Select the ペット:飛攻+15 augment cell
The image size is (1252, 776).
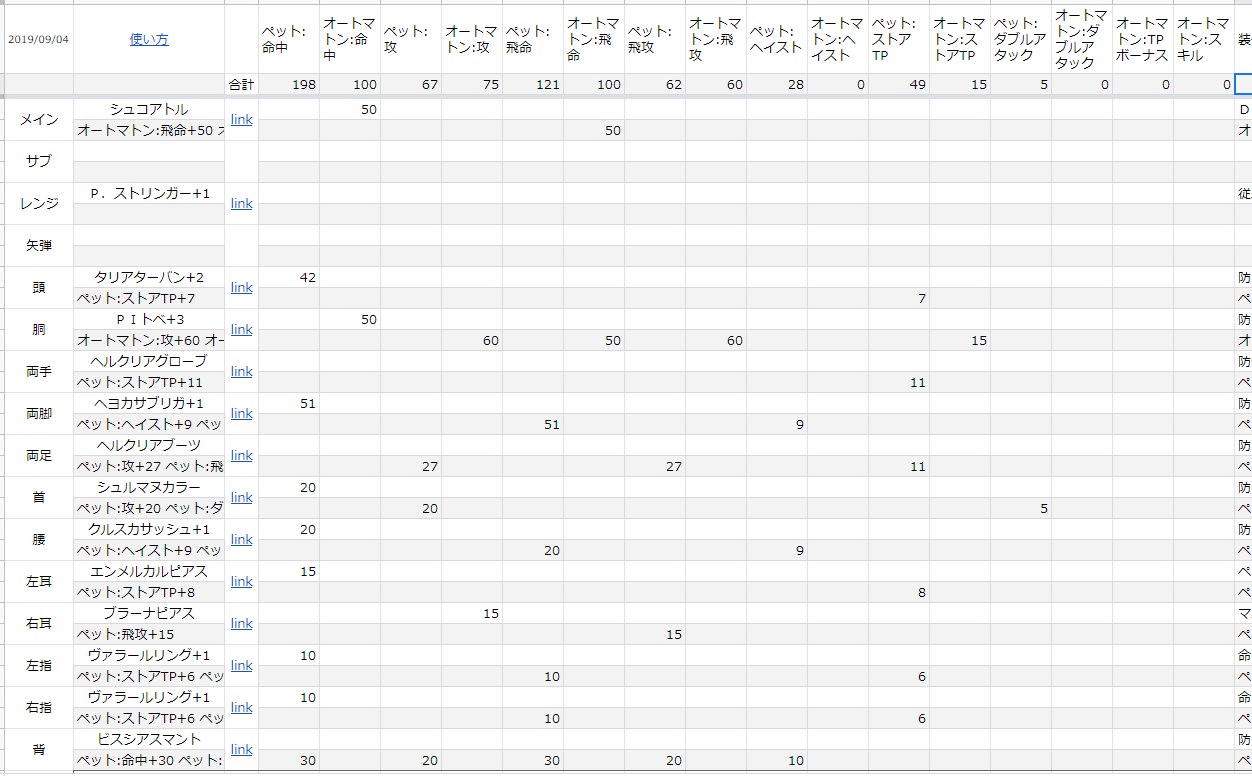pyautogui.click(x=149, y=634)
